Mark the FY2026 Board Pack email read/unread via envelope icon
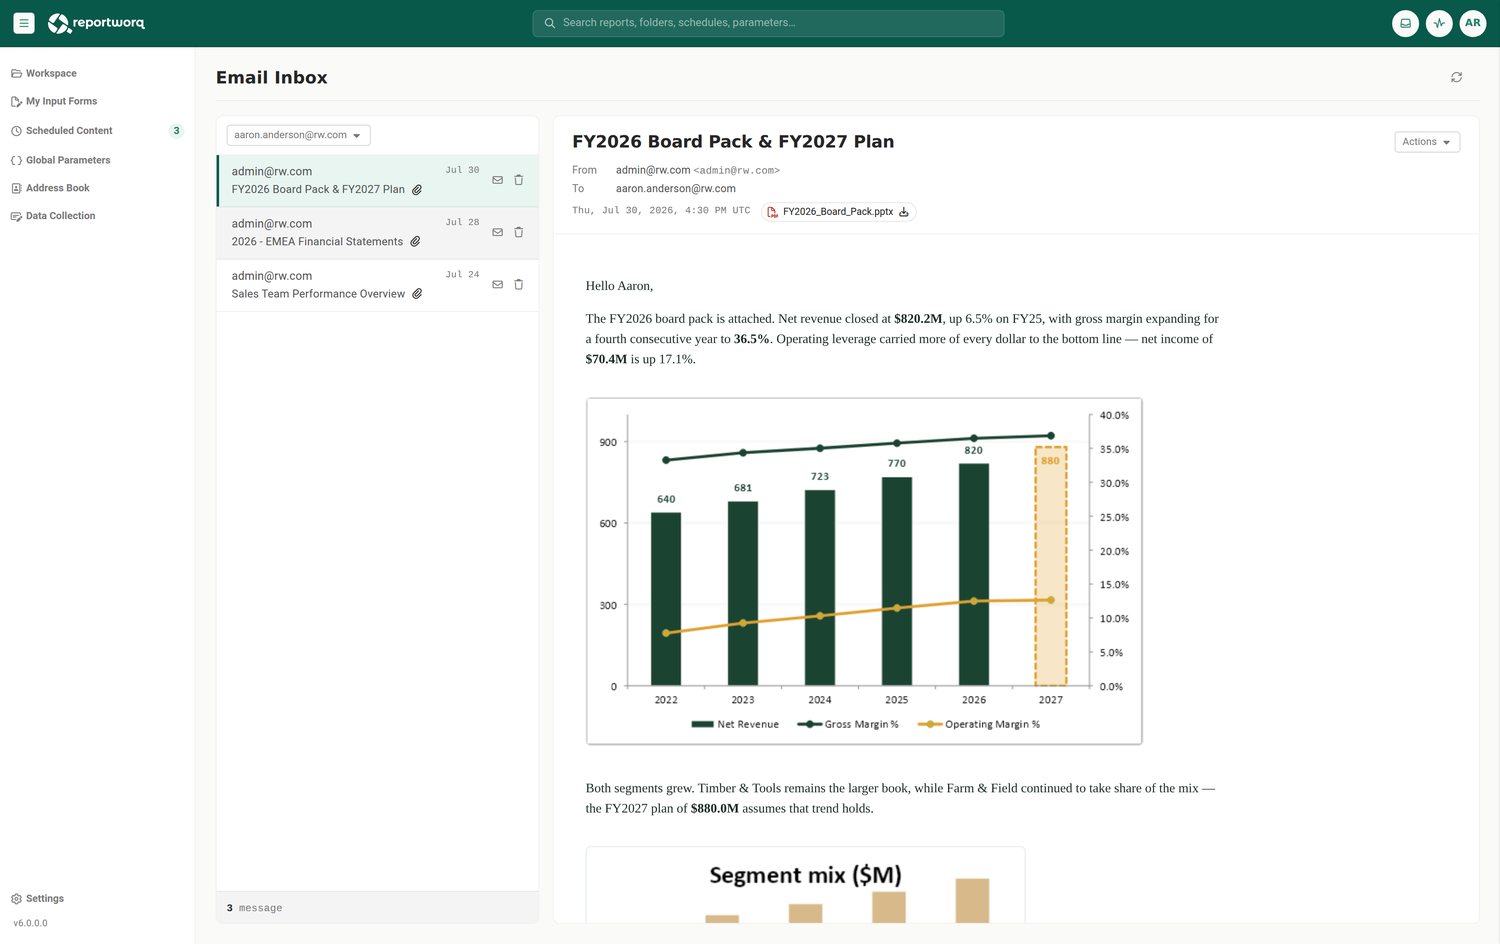This screenshot has width=1500, height=944. pos(497,180)
